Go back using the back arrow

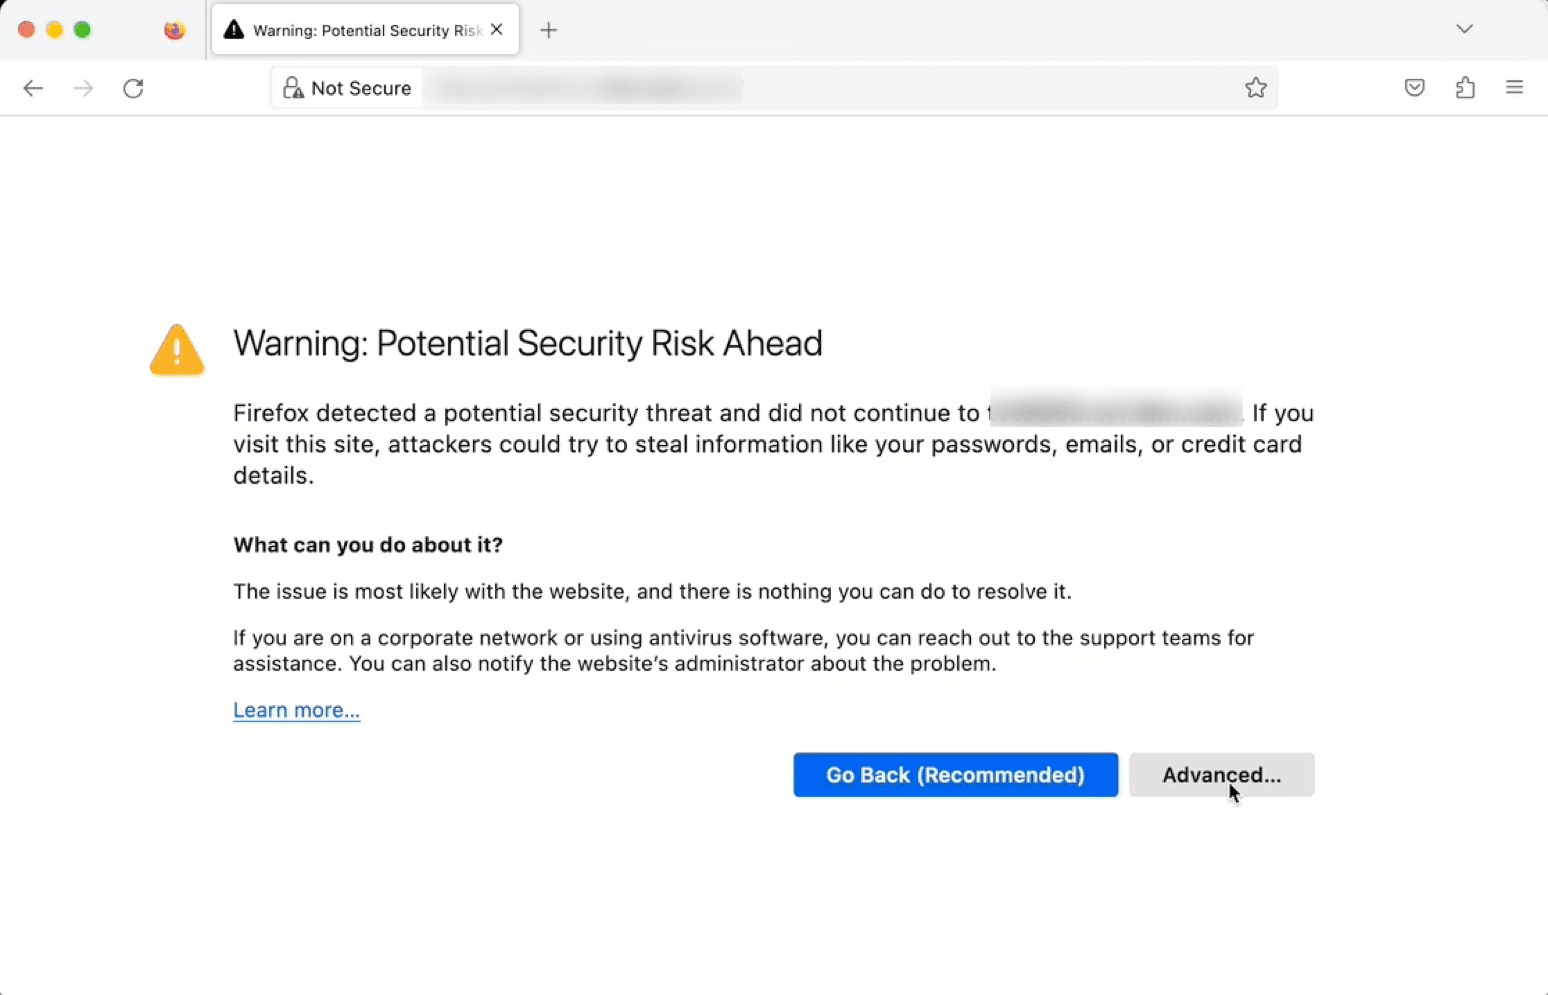[33, 88]
